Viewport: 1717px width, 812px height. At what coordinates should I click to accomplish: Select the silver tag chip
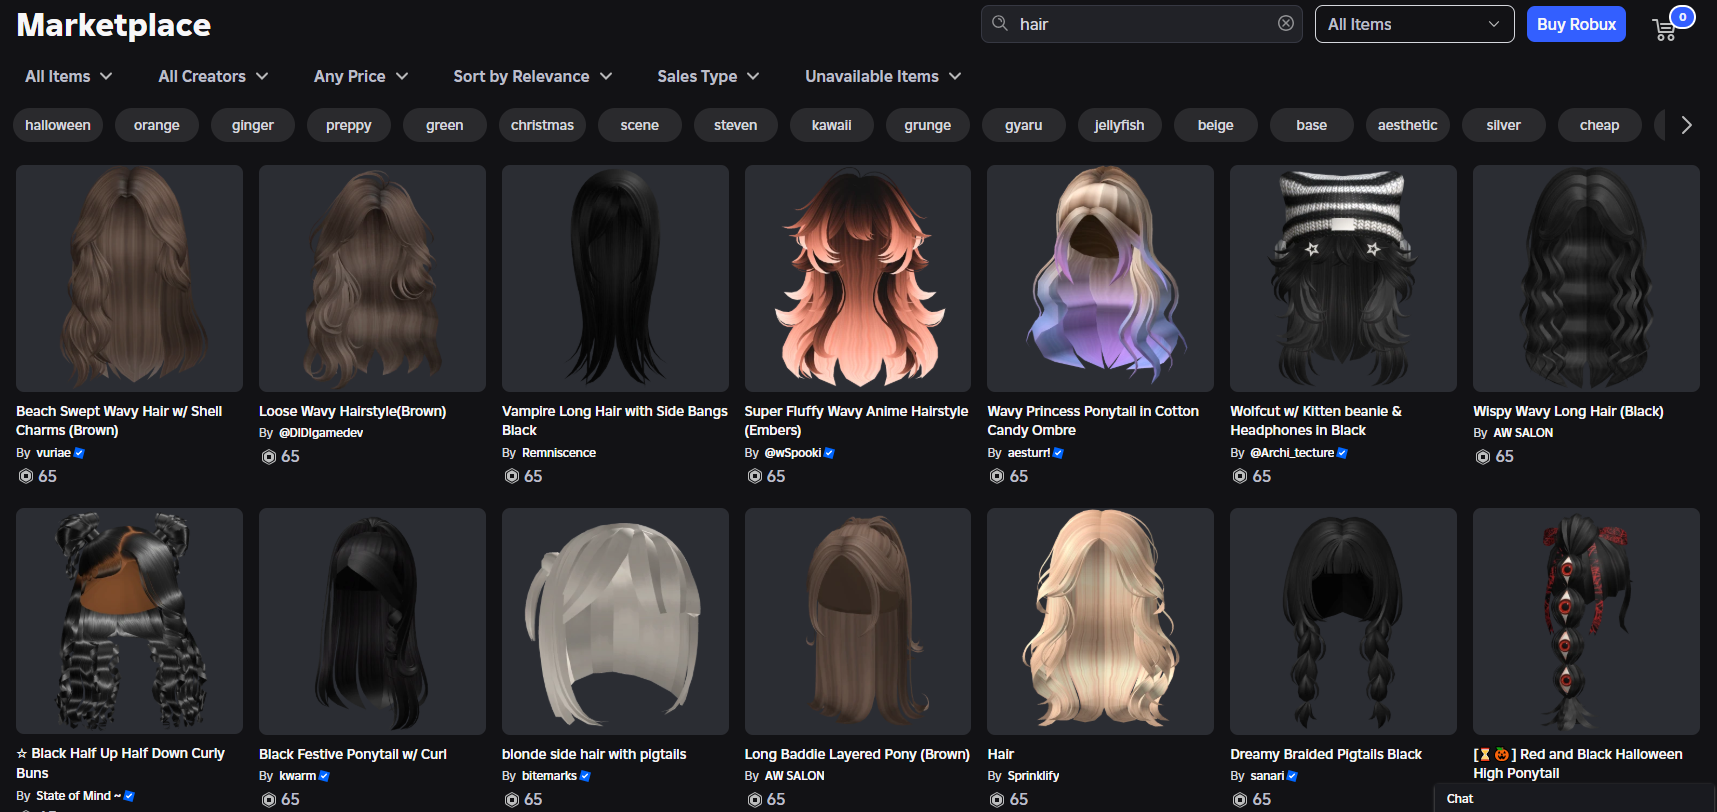1504,125
